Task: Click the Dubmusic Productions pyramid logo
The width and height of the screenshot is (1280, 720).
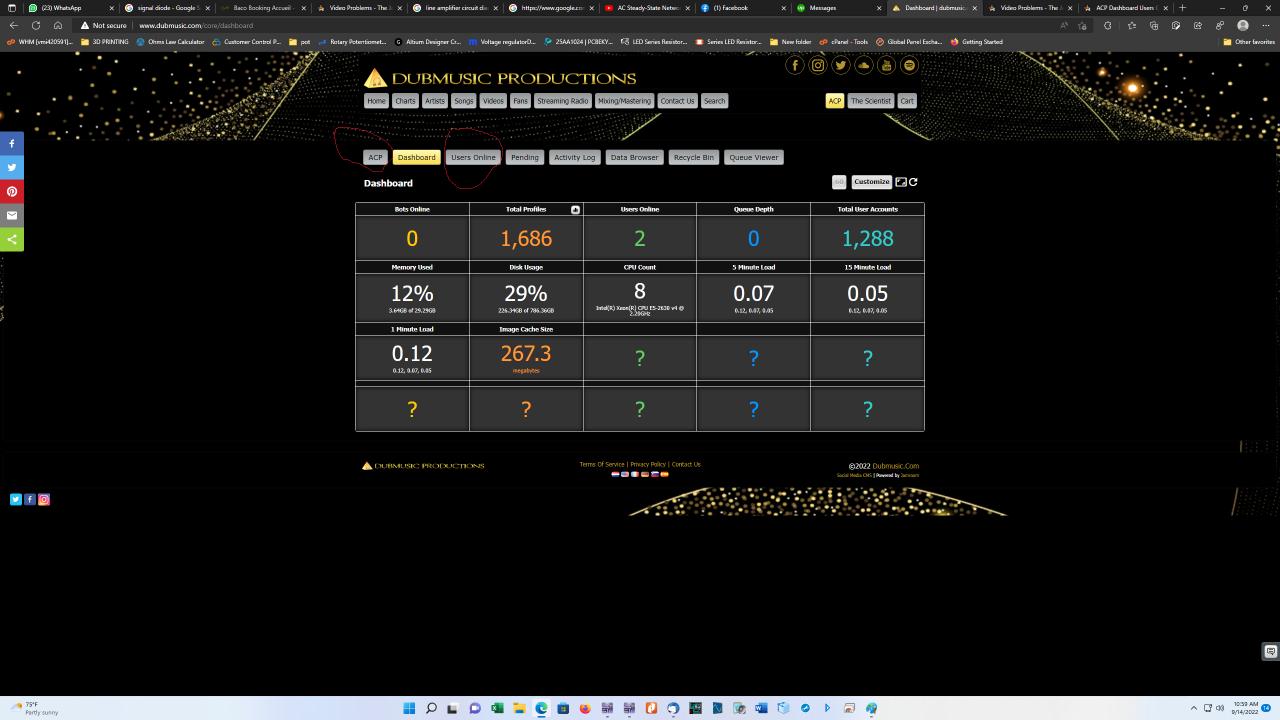Action: coord(375,78)
